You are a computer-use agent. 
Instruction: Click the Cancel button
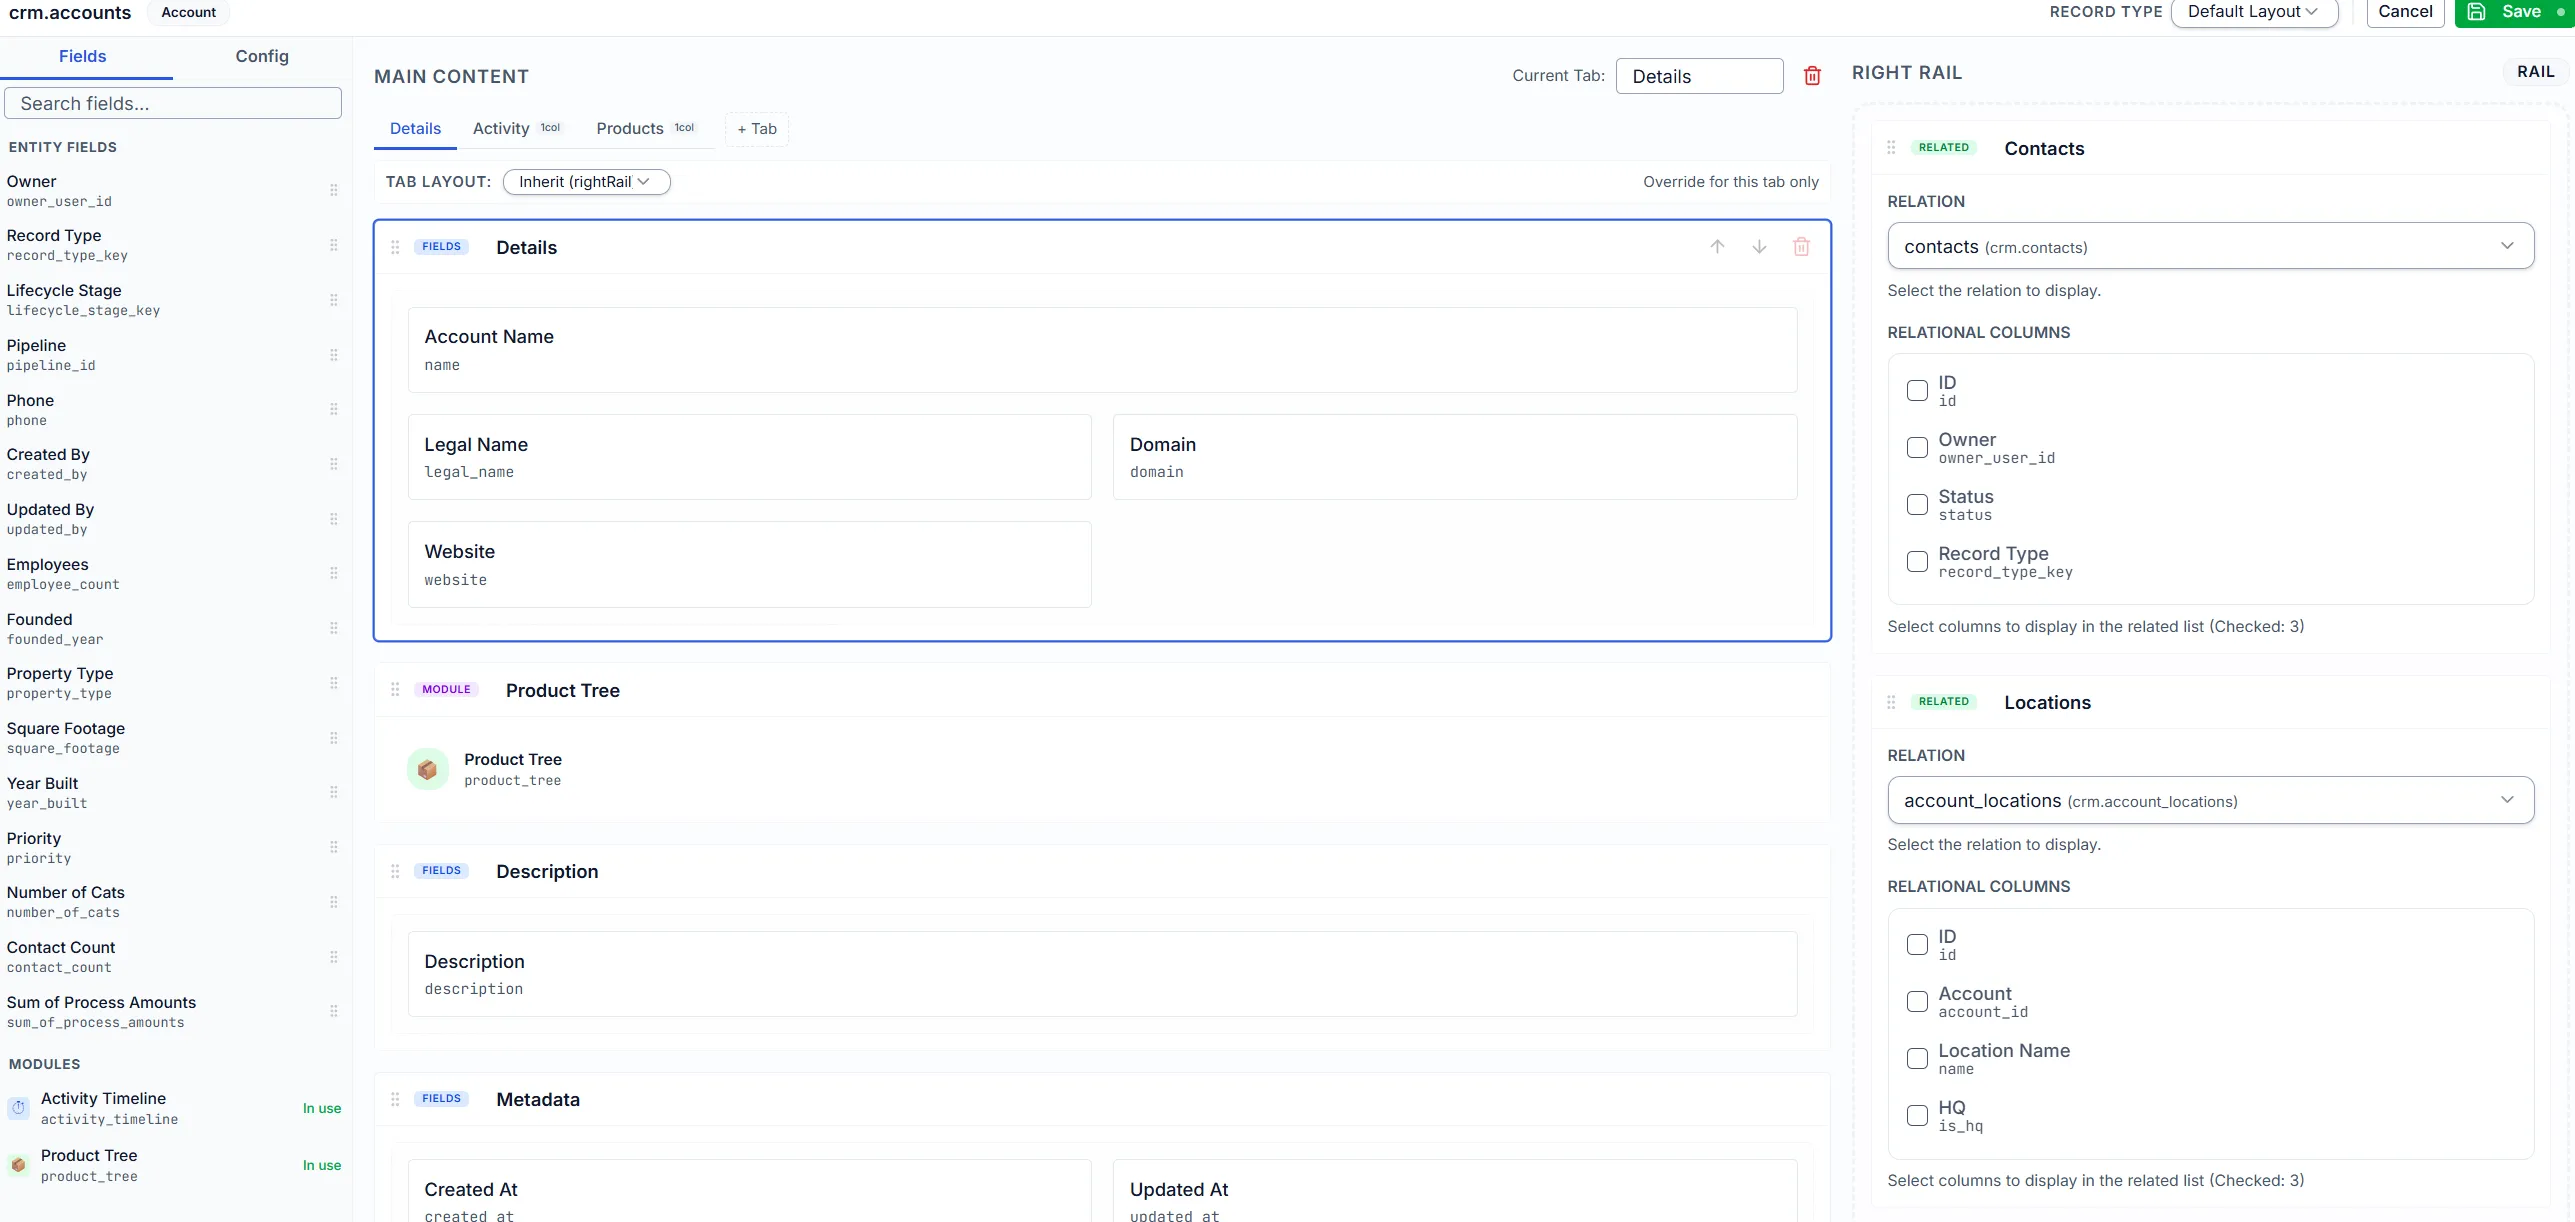pos(2405,12)
